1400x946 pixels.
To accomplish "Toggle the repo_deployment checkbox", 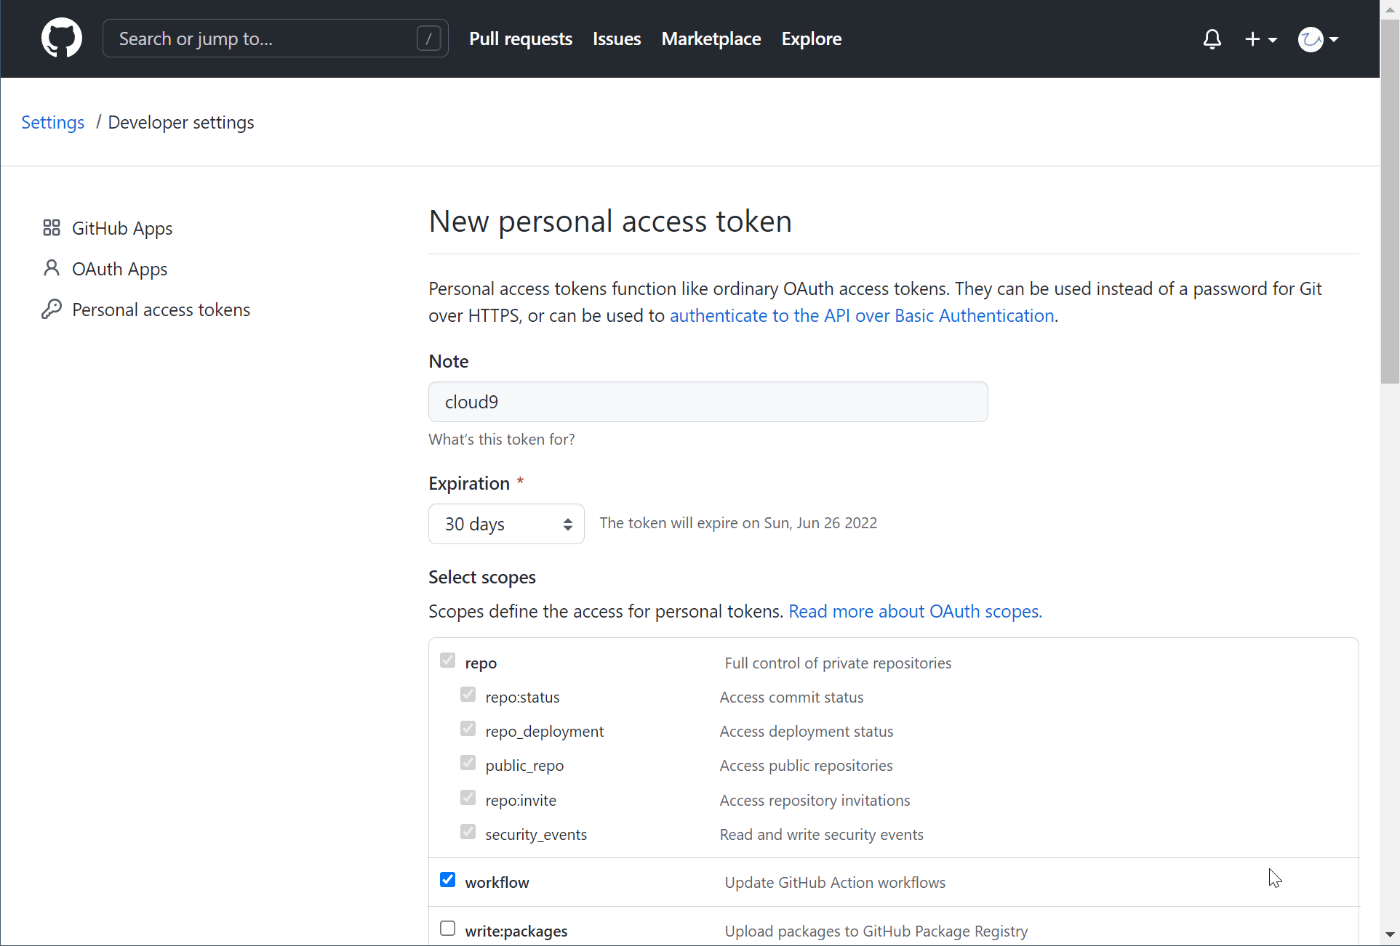I will click(x=468, y=728).
